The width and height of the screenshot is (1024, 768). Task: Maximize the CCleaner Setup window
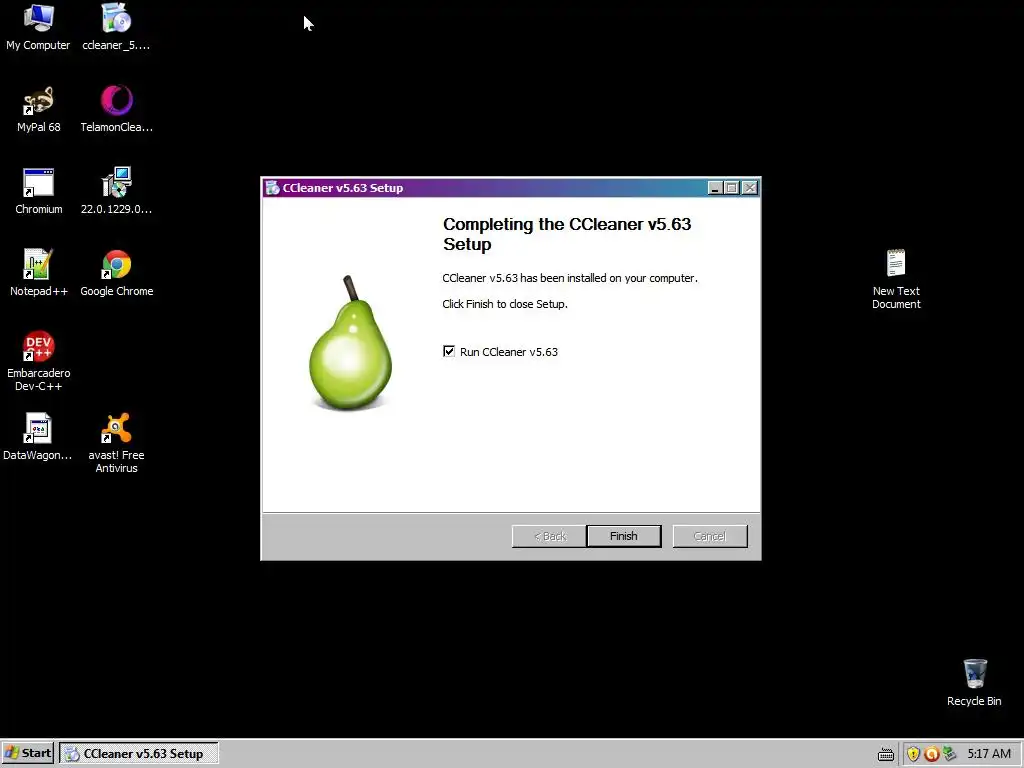click(732, 188)
